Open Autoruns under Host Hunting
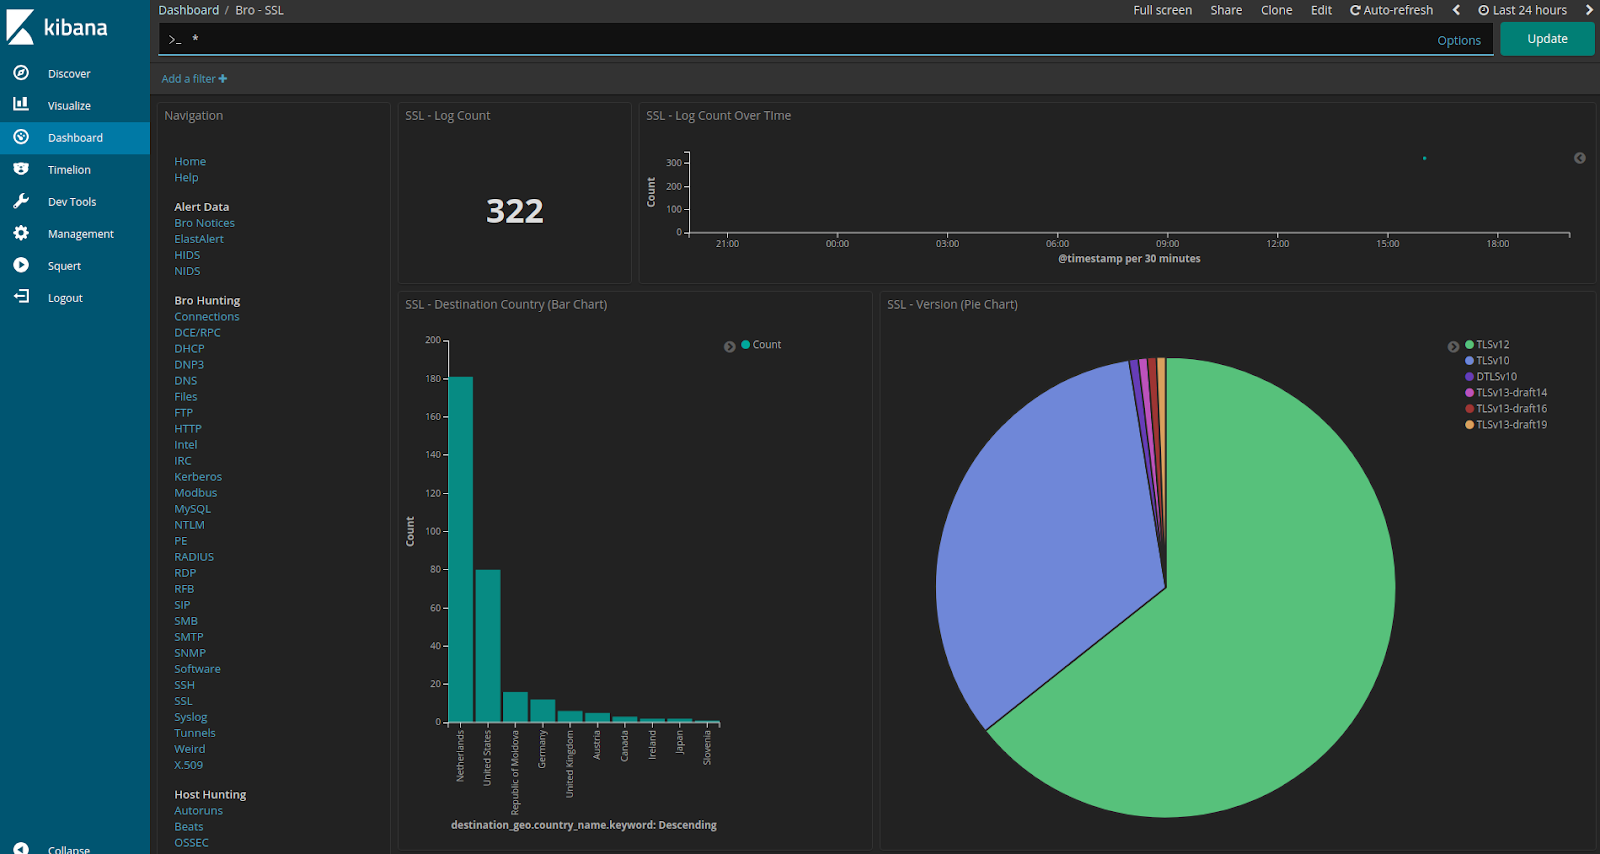Viewport: 1600px width, 854px height. click(x=198, y=811)
